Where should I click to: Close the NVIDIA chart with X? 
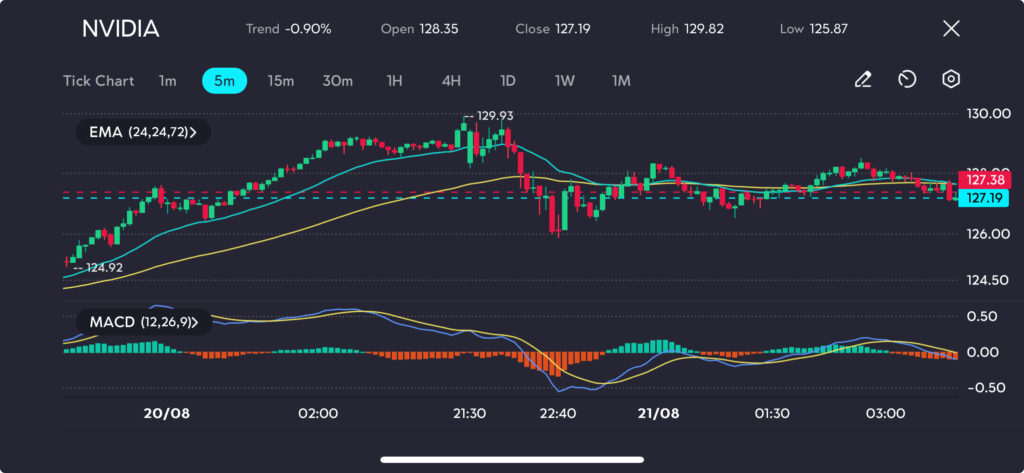(x=951, y=29)
